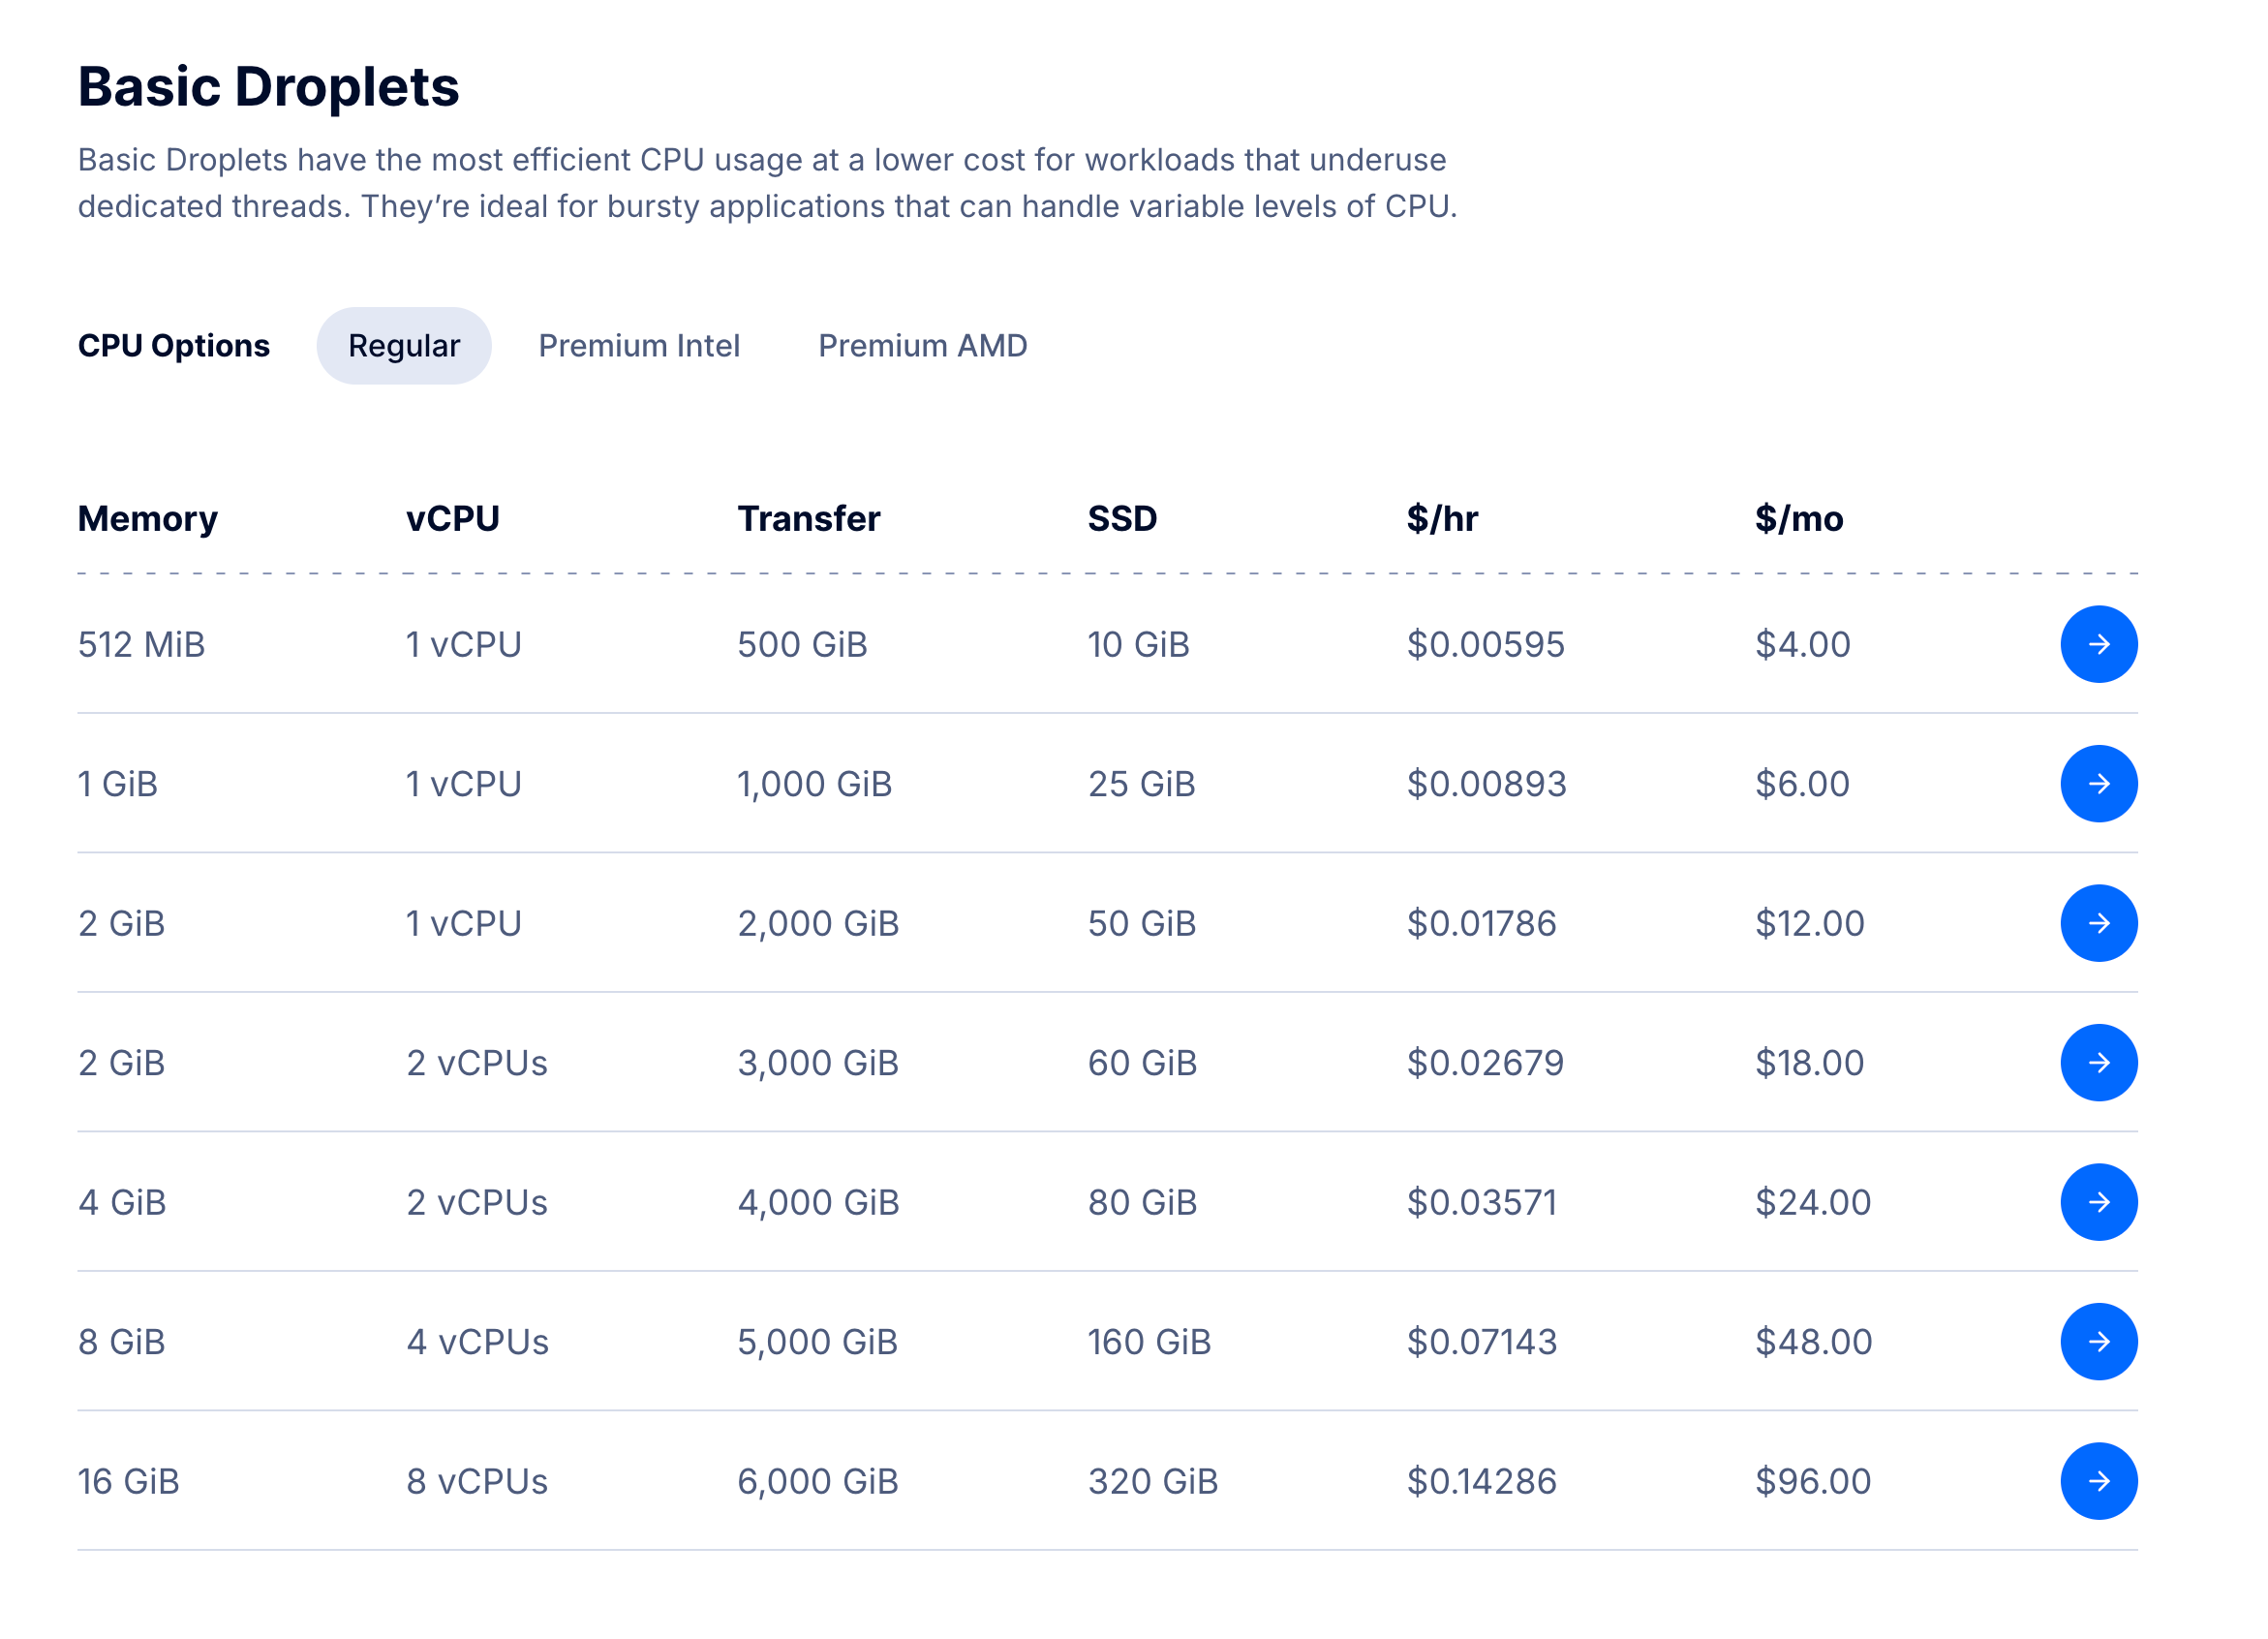Click the arrow icon for the 512 MiB droplet
2268x1639 pixels.
(2099, 644)
